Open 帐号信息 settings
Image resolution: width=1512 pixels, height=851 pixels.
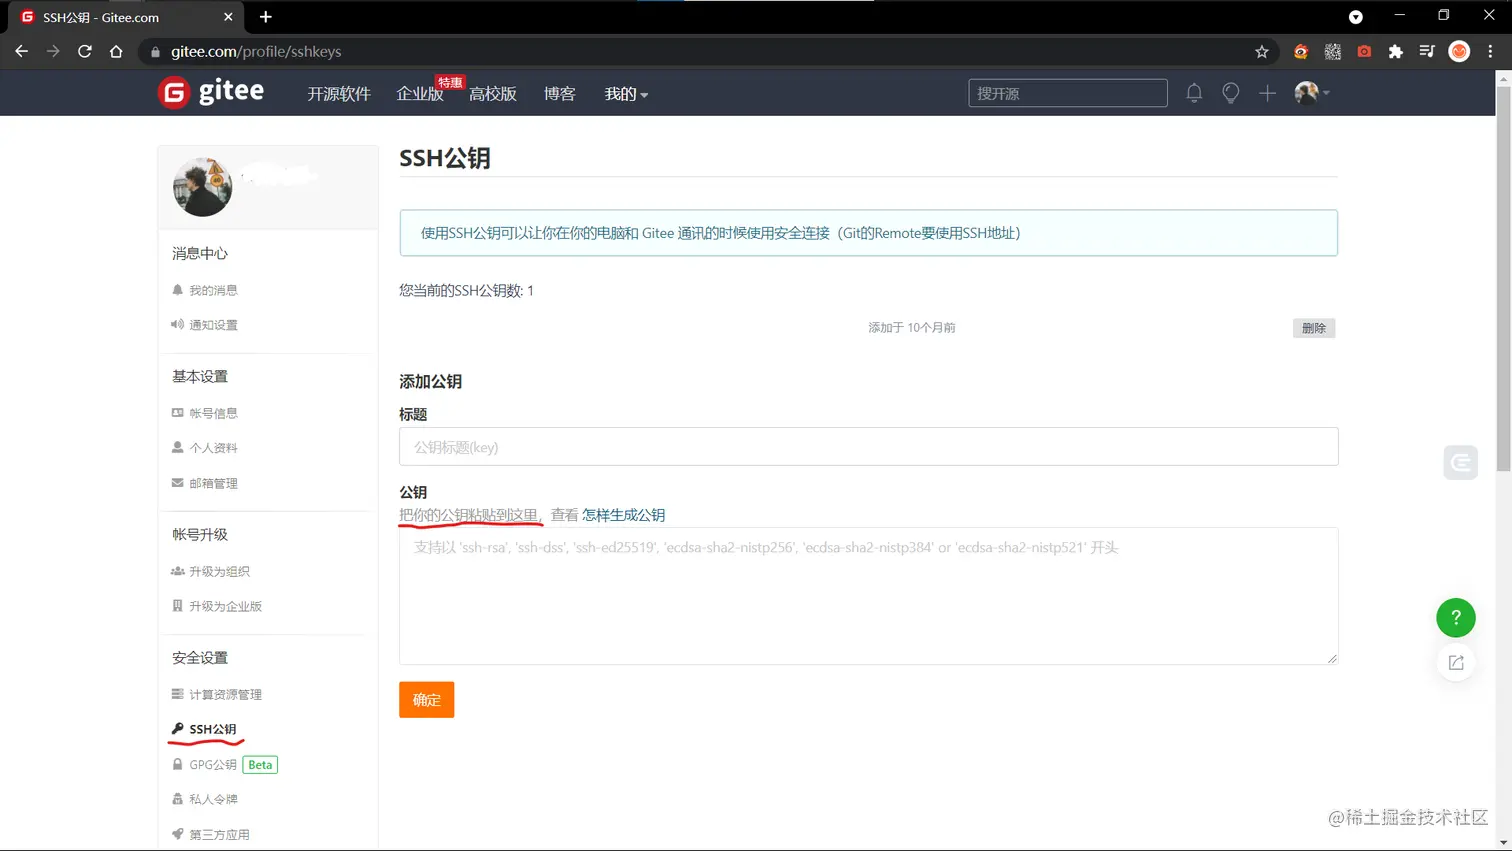pos(205,413)
